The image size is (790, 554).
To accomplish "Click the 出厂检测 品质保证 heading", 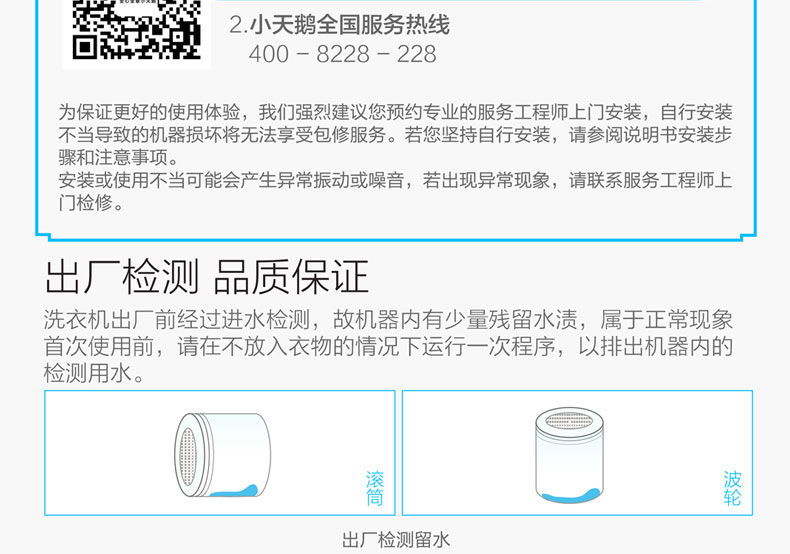I will tap(207, 276).
